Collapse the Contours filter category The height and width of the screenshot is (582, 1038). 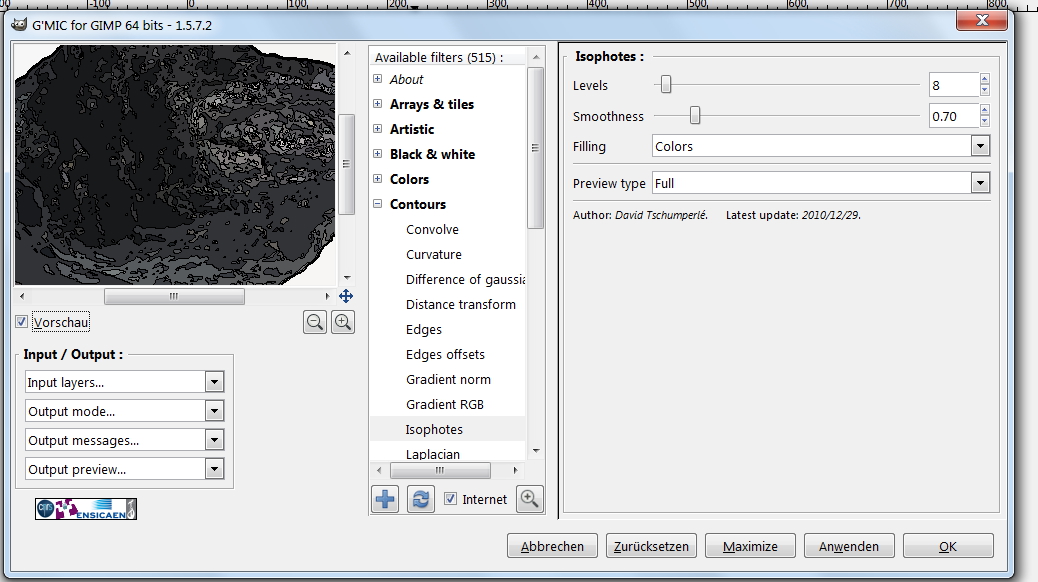[x=378, y=204]
